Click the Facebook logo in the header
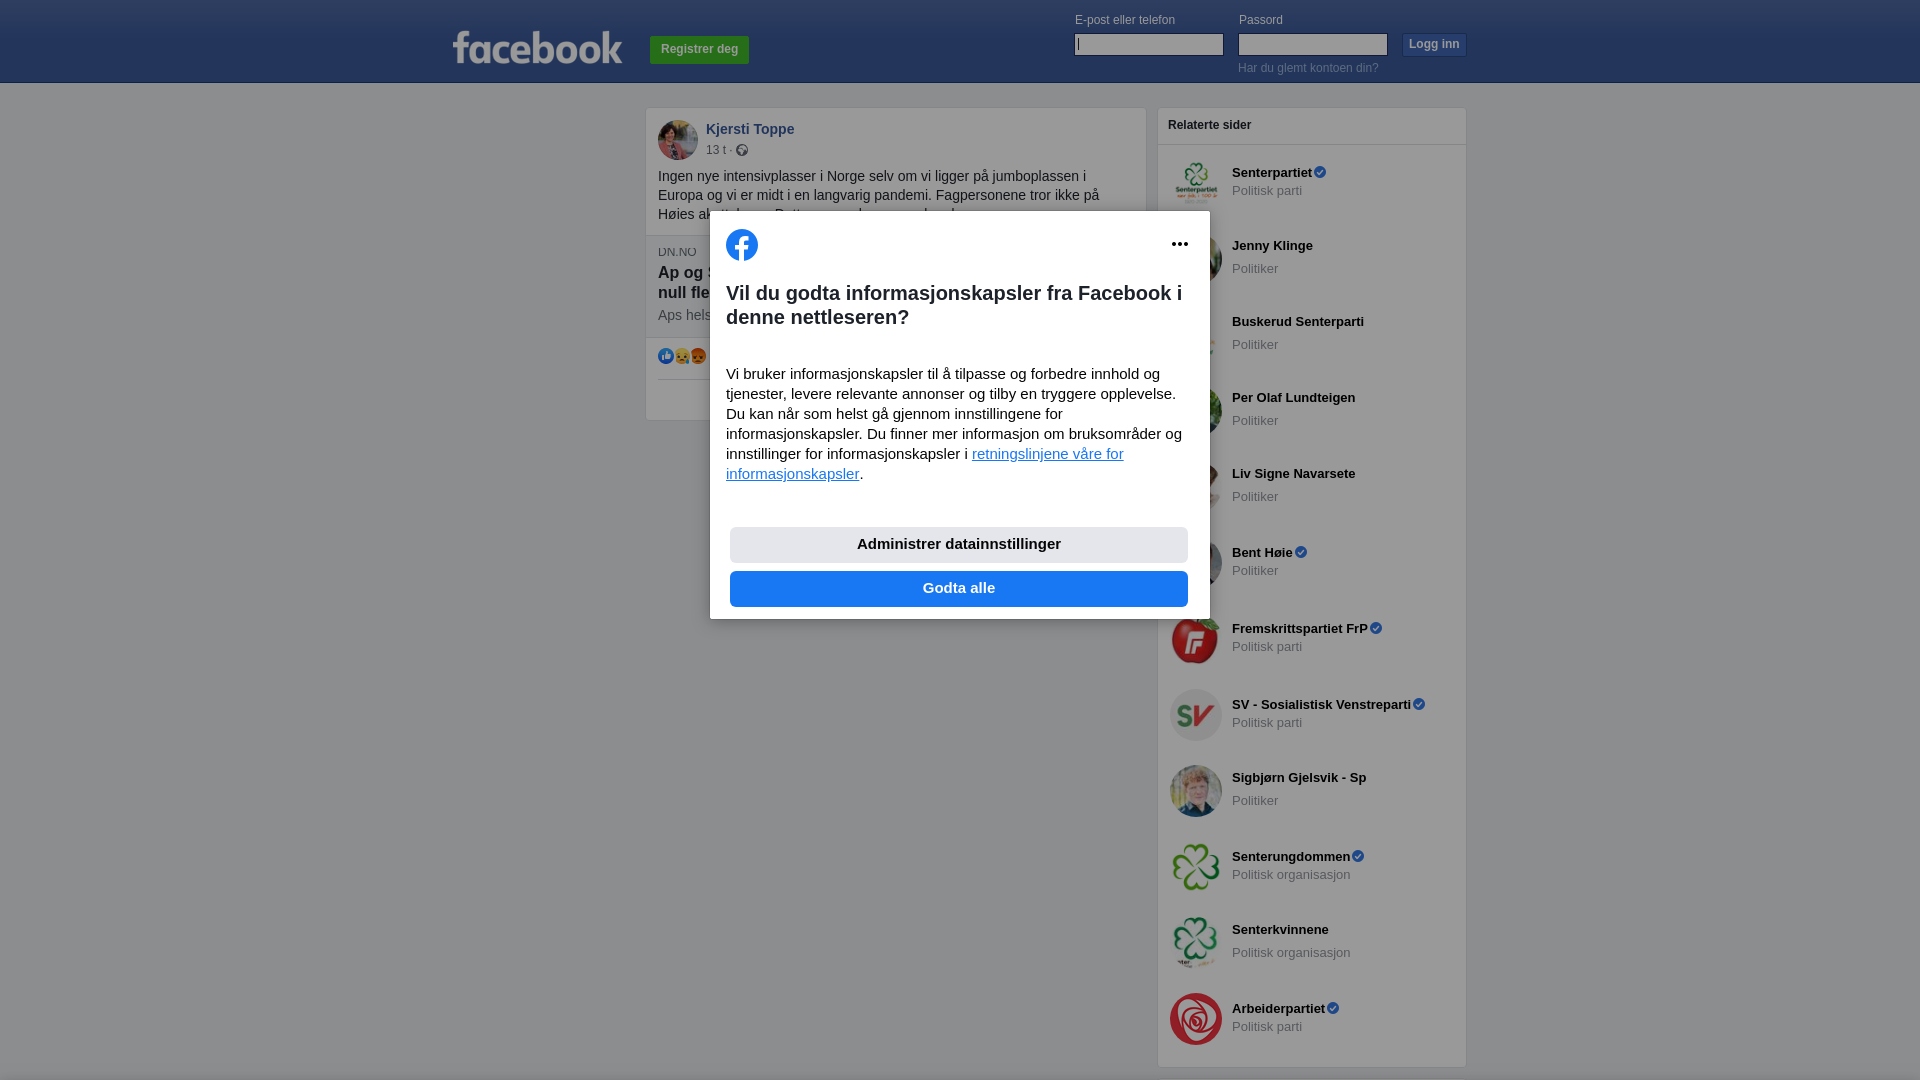The width and height of the screenshot is (1920, 1080). point(537,47)
